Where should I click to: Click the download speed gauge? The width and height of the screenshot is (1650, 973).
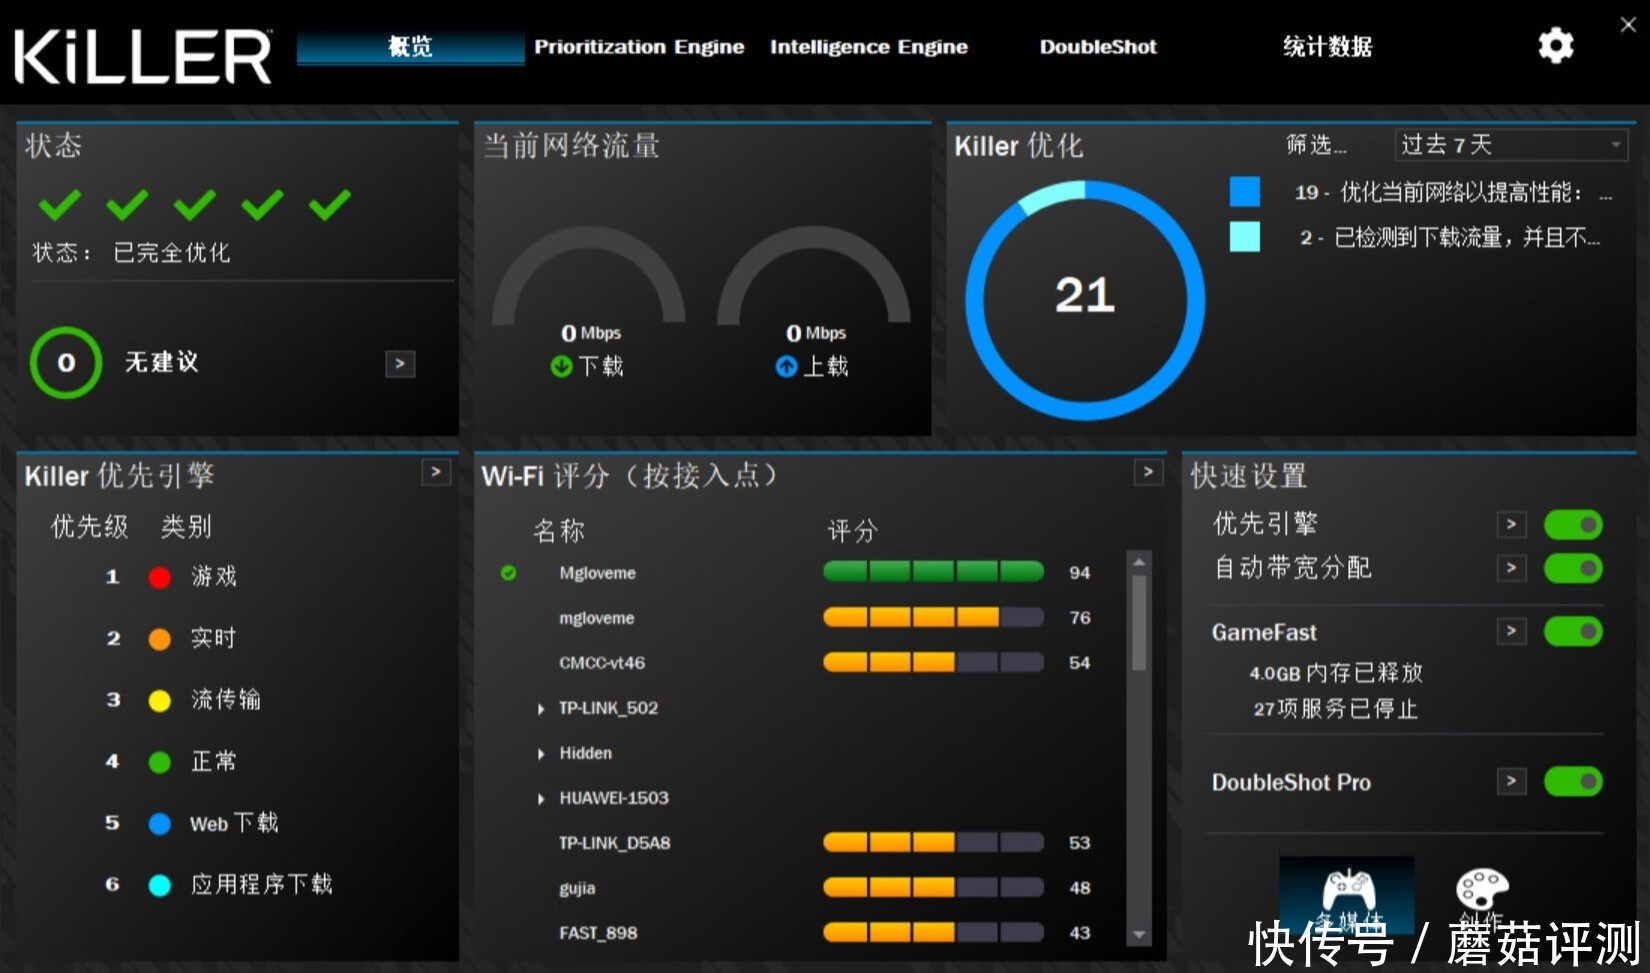588,275
